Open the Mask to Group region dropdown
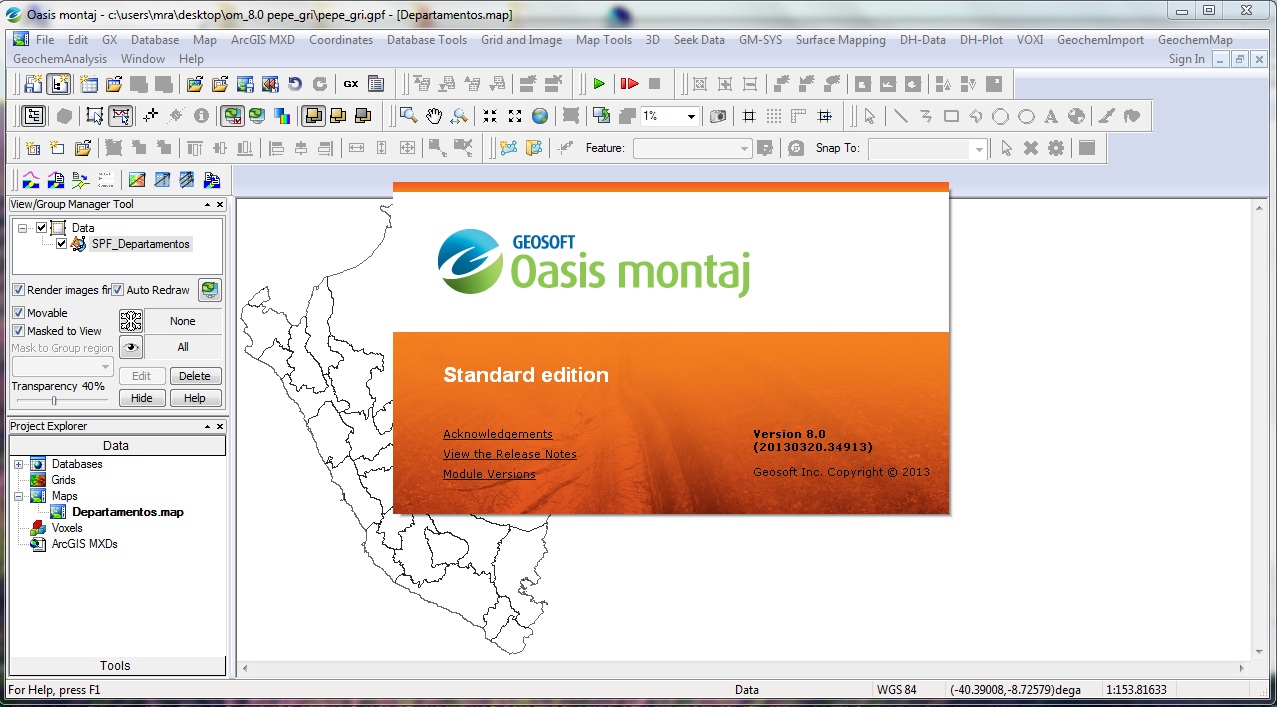Image resolution: width=1277 pixels, height=707 pixels. [105, 367]
